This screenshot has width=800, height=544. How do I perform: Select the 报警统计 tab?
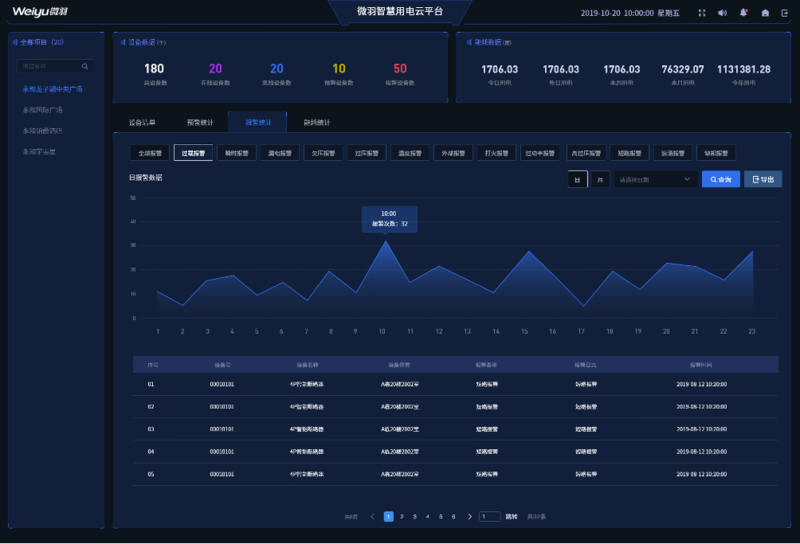[x=258, y=122]
